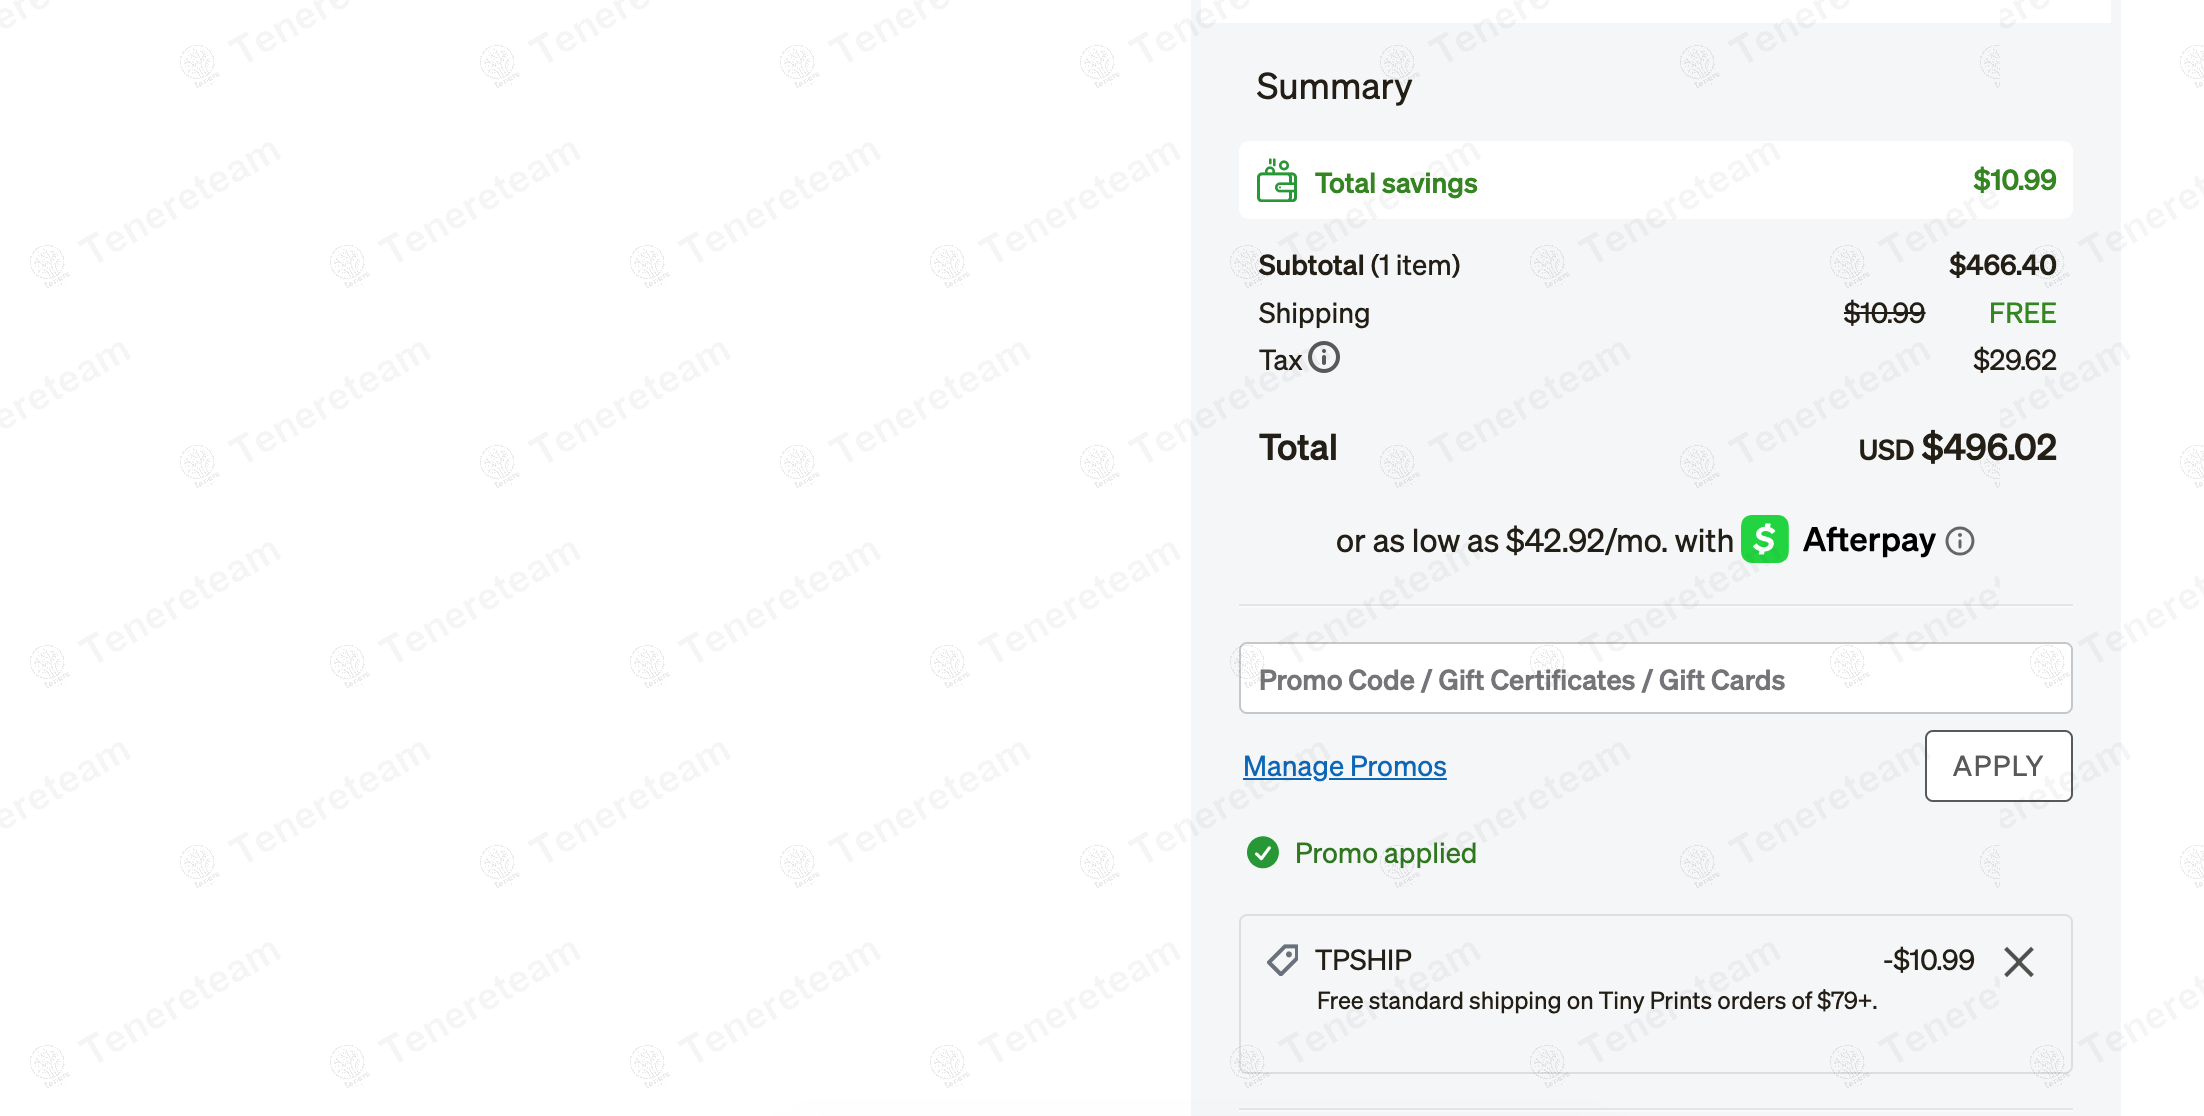
Task: Click the Afterpay info icon
Action: click(x=1960, y=541)
